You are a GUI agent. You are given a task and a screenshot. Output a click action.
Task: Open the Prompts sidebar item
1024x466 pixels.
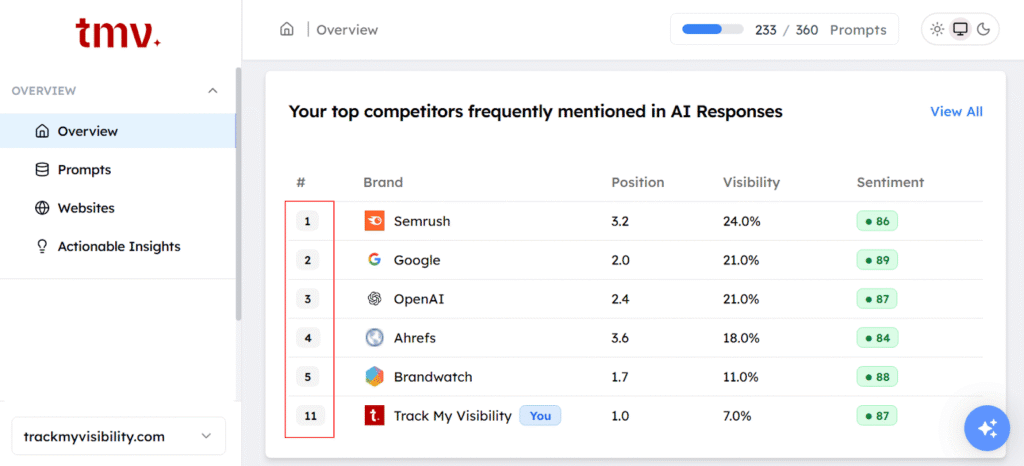118,170
